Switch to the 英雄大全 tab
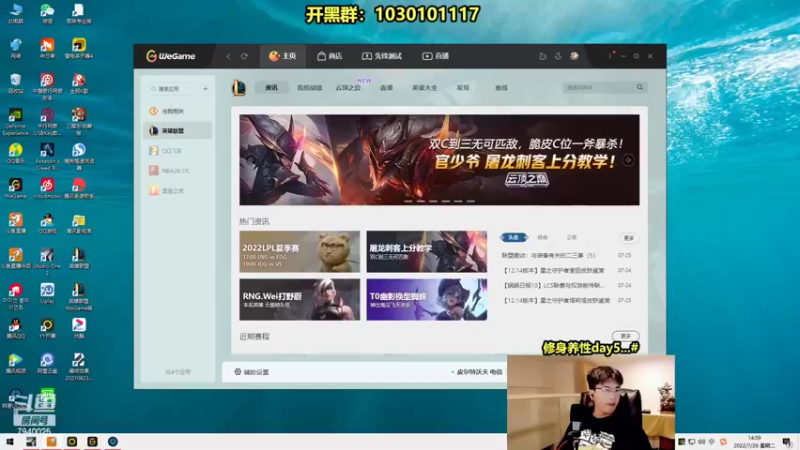Viewport: 800px width, 450px height. 424,88
